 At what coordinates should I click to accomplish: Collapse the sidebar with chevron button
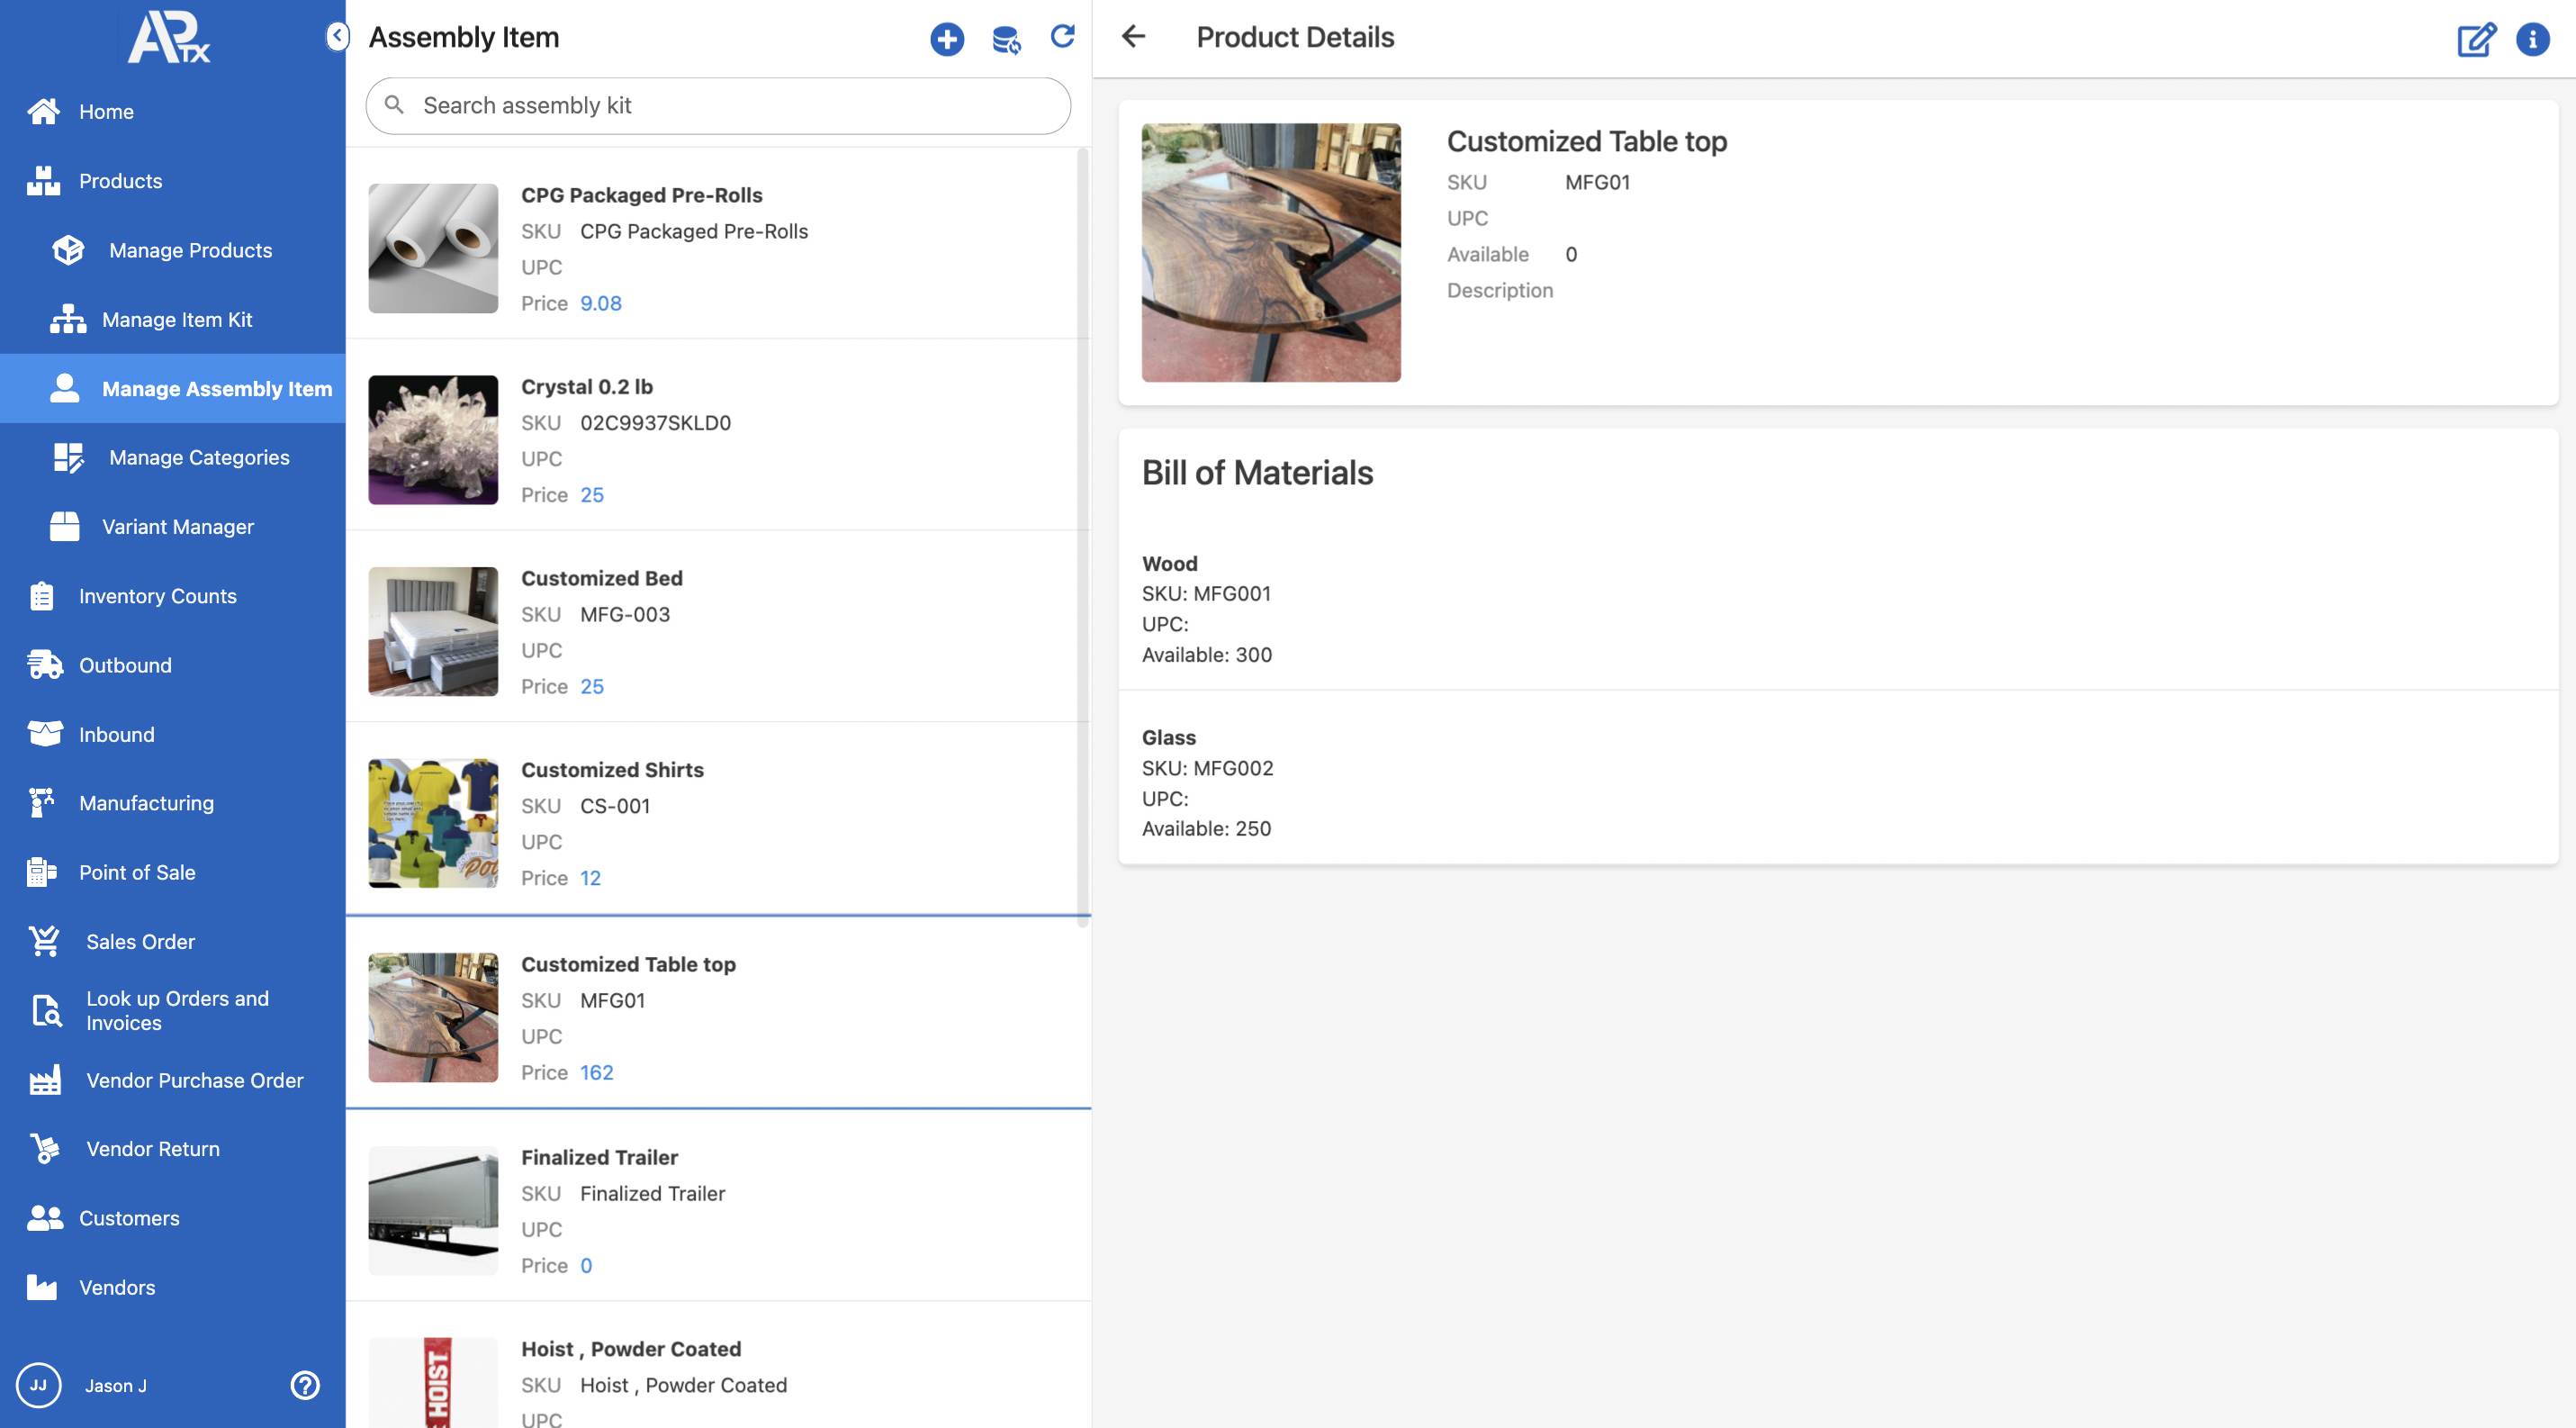[x=337, y=37]
